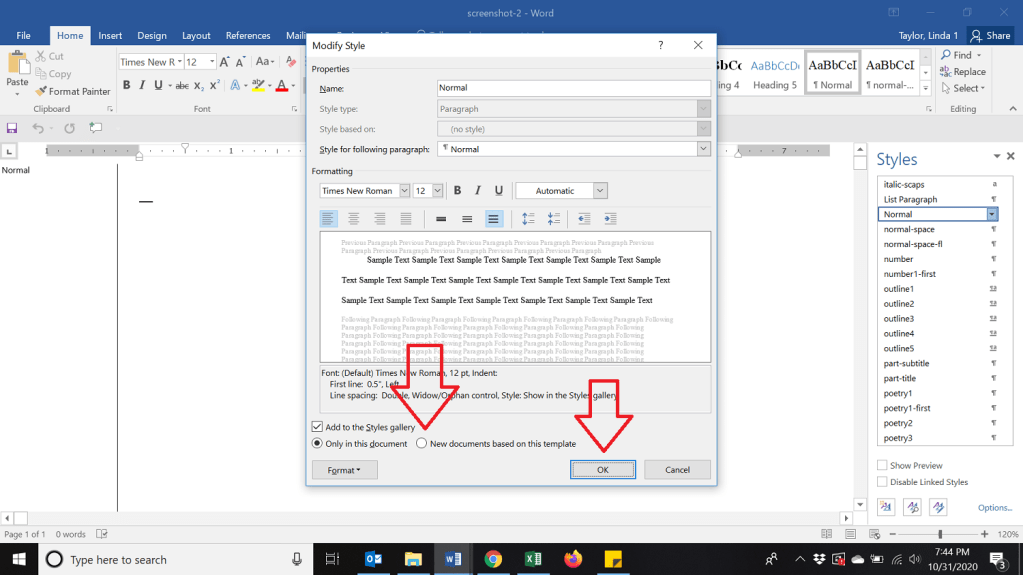This screenshot has height=575, width=1023.
Task: Uncheck Add to the Styles gallery
Action: tap(318, 427)
